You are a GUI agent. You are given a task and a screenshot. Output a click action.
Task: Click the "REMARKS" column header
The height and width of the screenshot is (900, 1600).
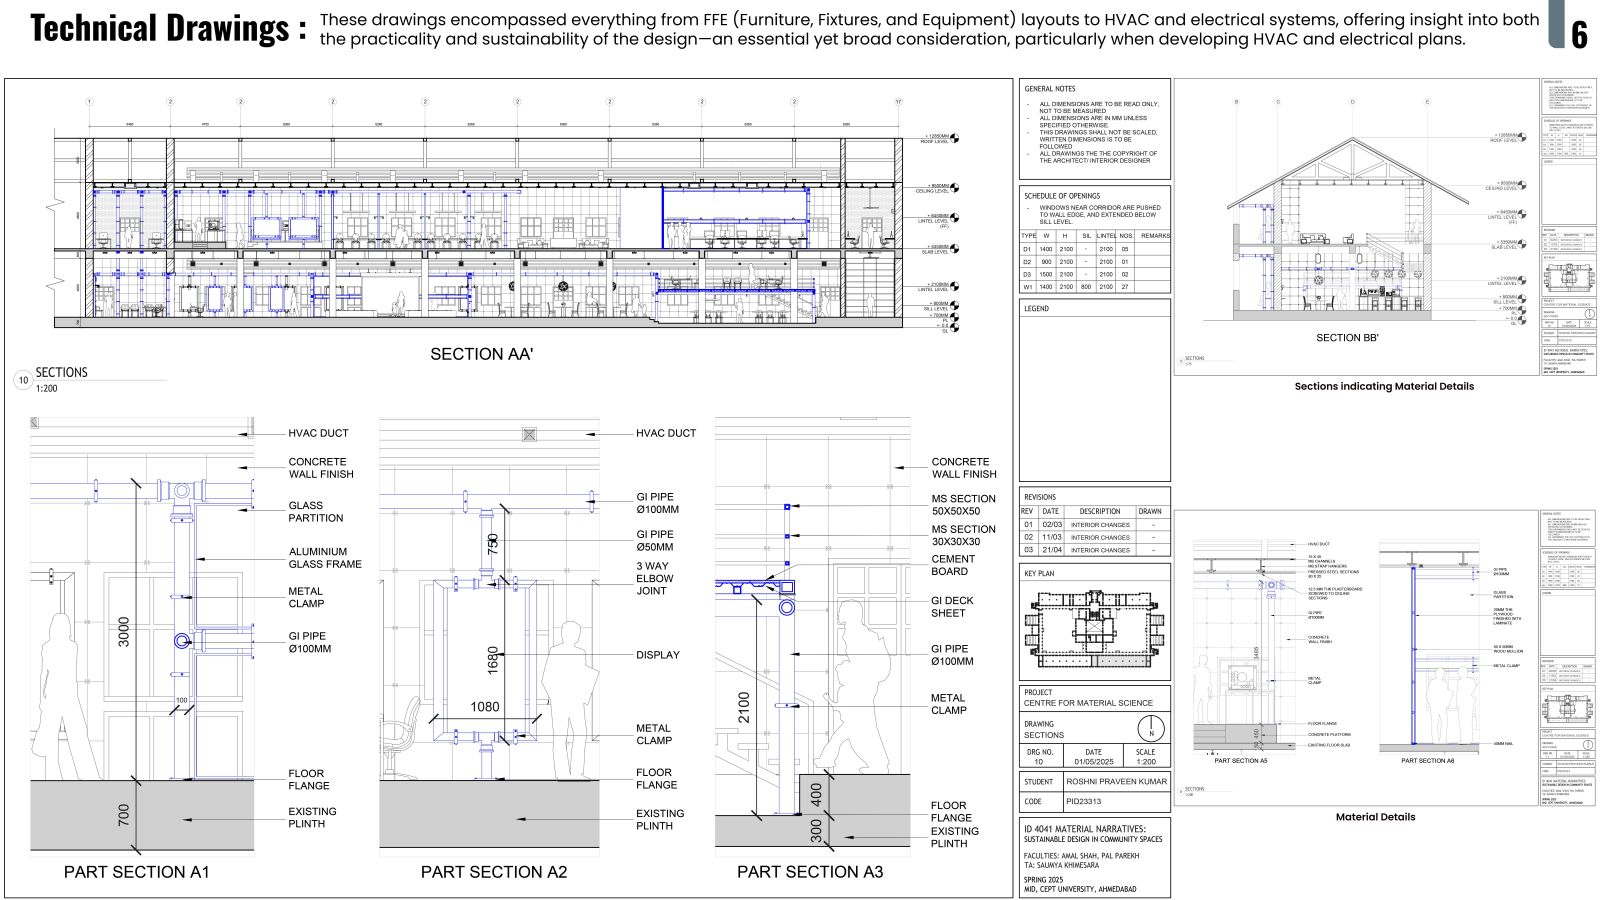pos(1155,236)
